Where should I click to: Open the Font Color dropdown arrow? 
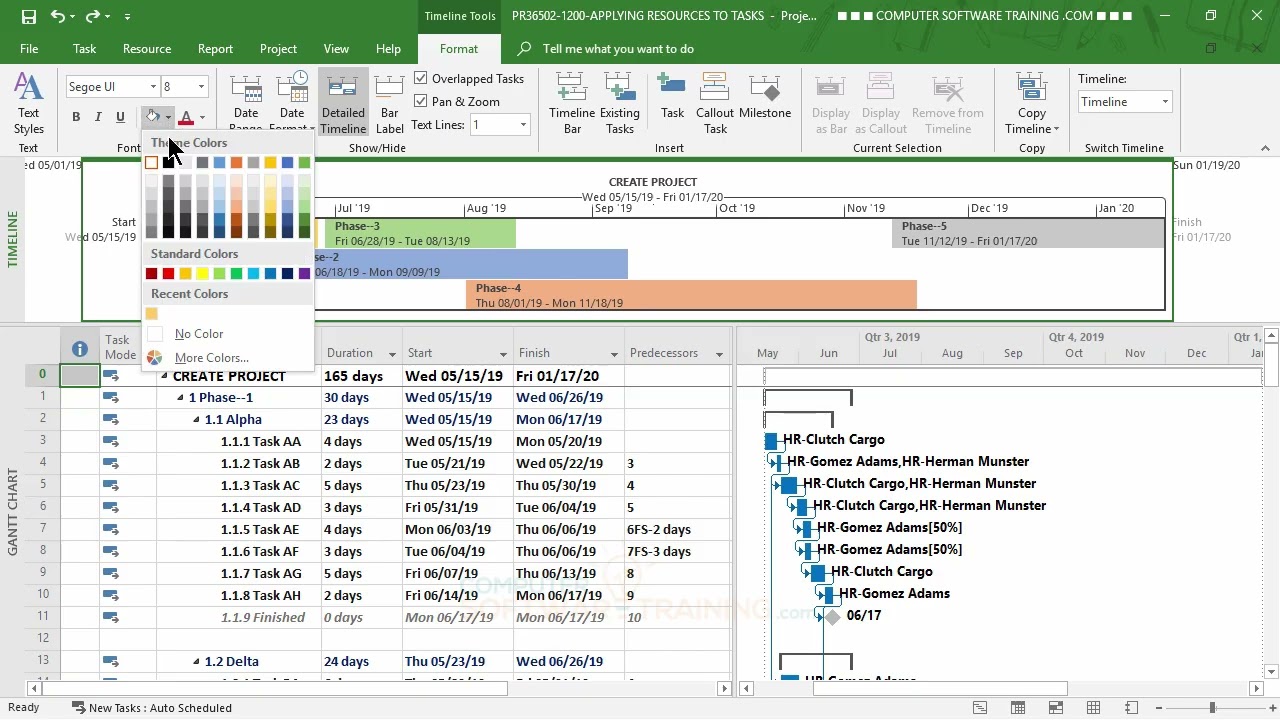pyautogui.click(x=202, y=117)
